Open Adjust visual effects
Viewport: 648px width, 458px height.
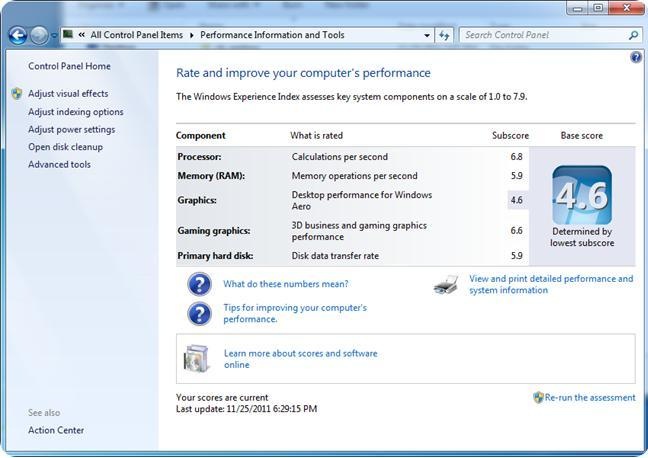point(68,94)
